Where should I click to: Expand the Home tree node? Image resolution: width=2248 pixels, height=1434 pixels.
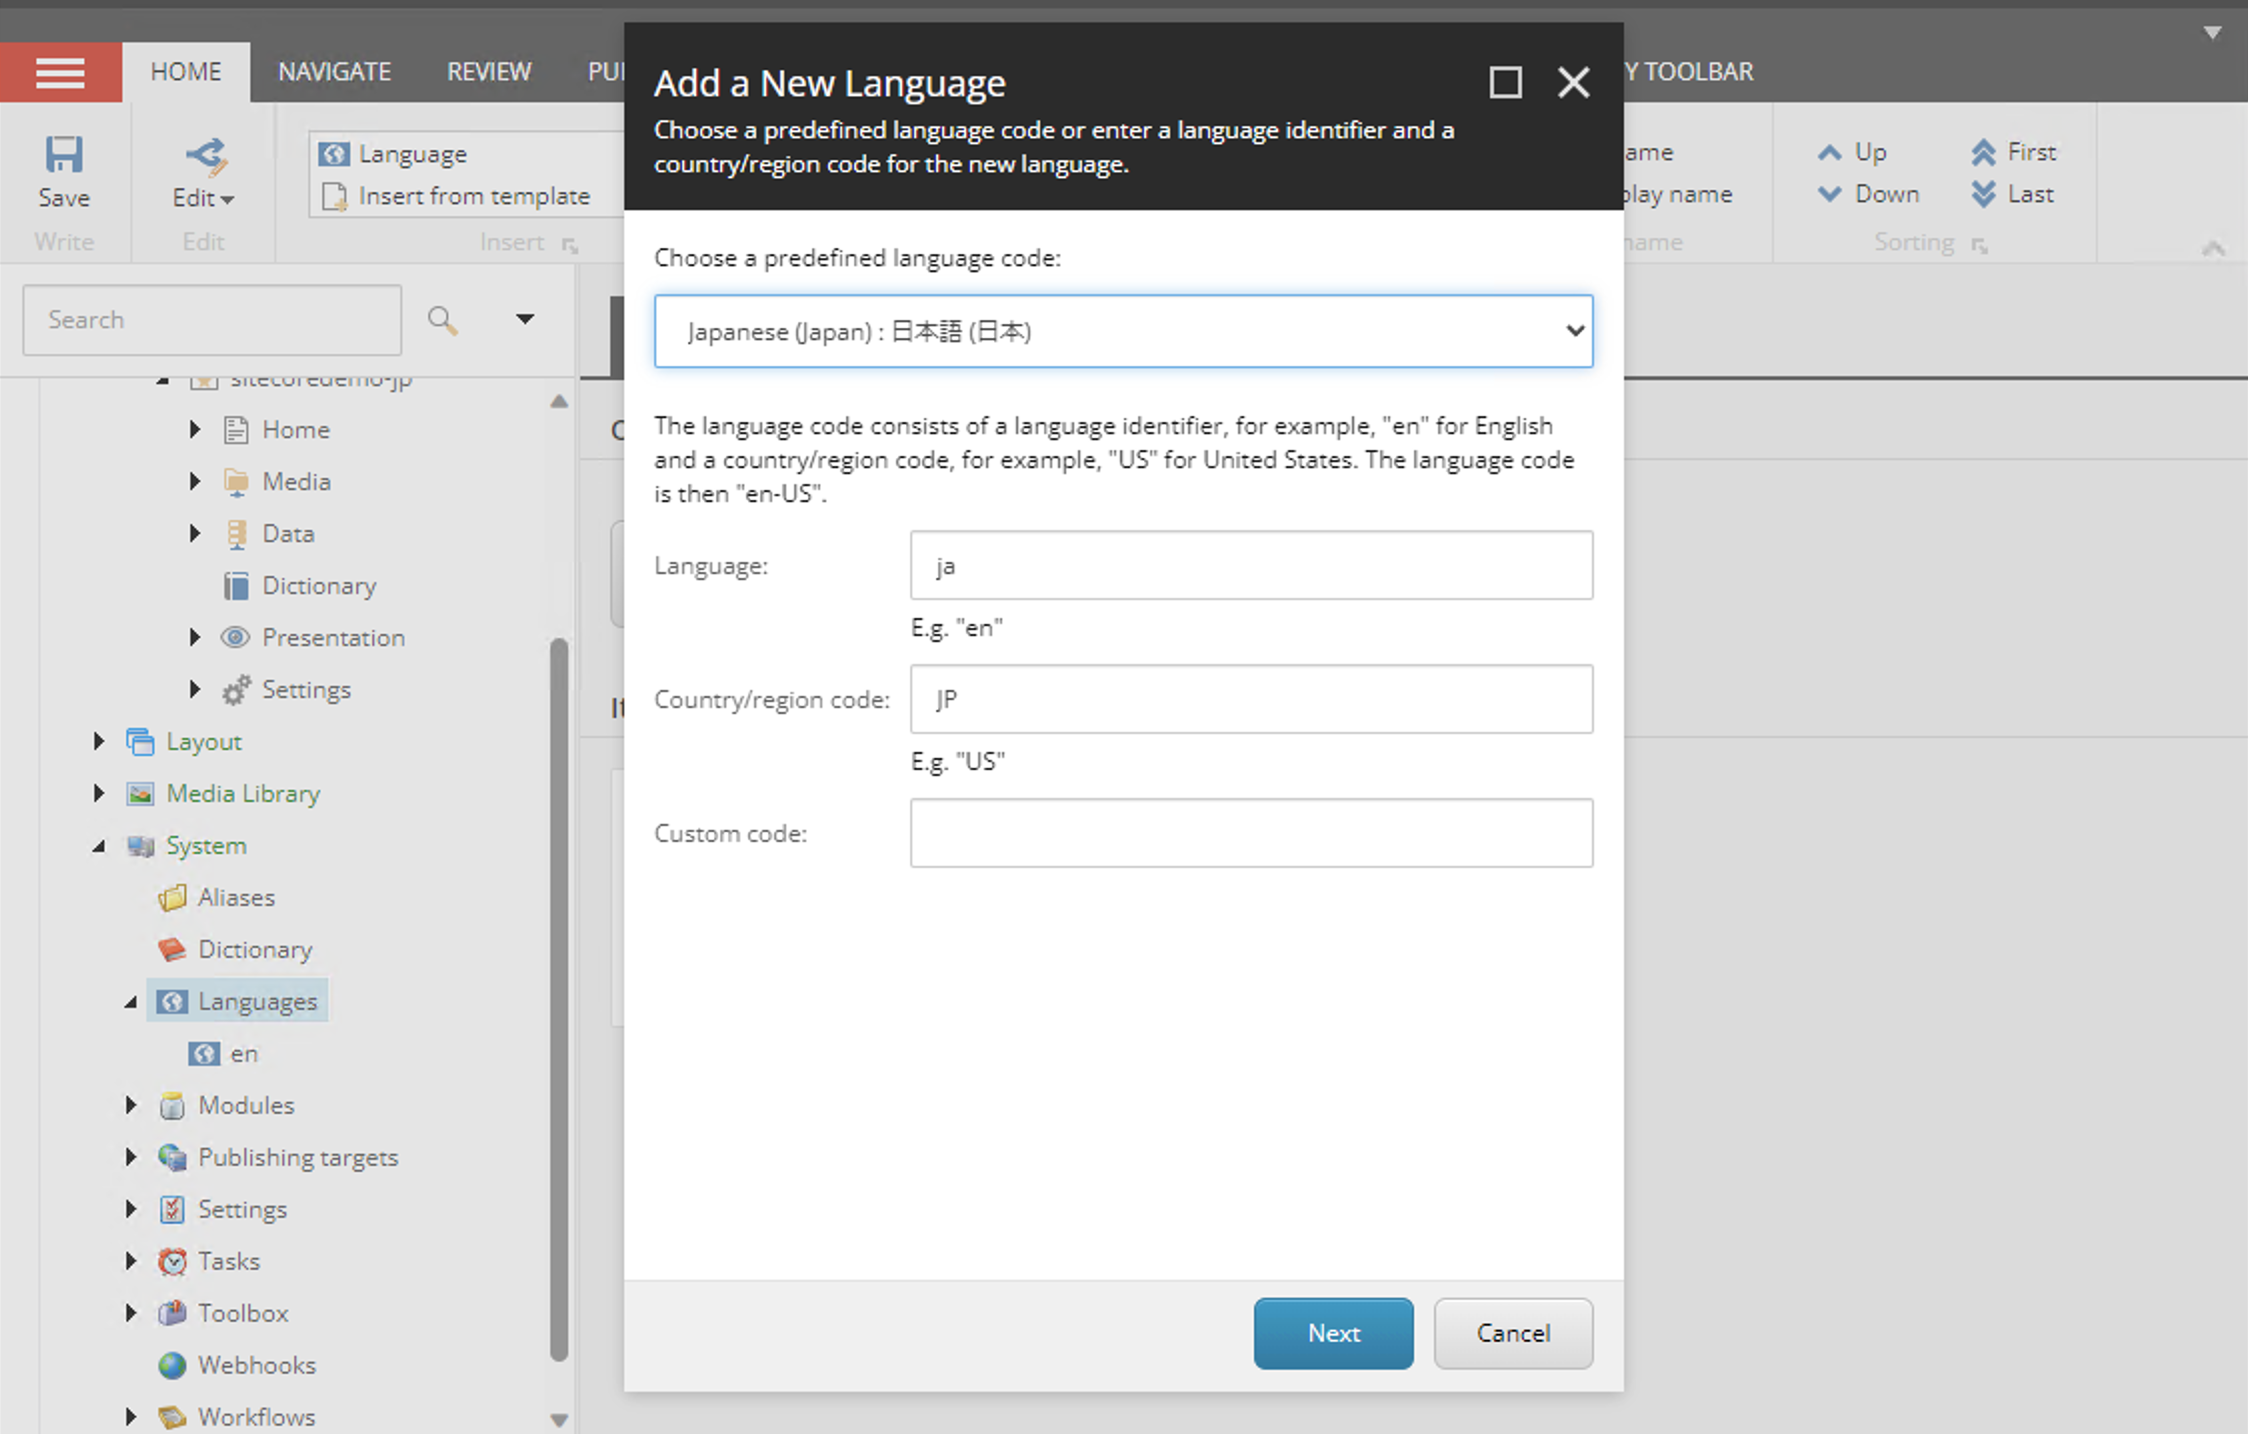(195, 429)
